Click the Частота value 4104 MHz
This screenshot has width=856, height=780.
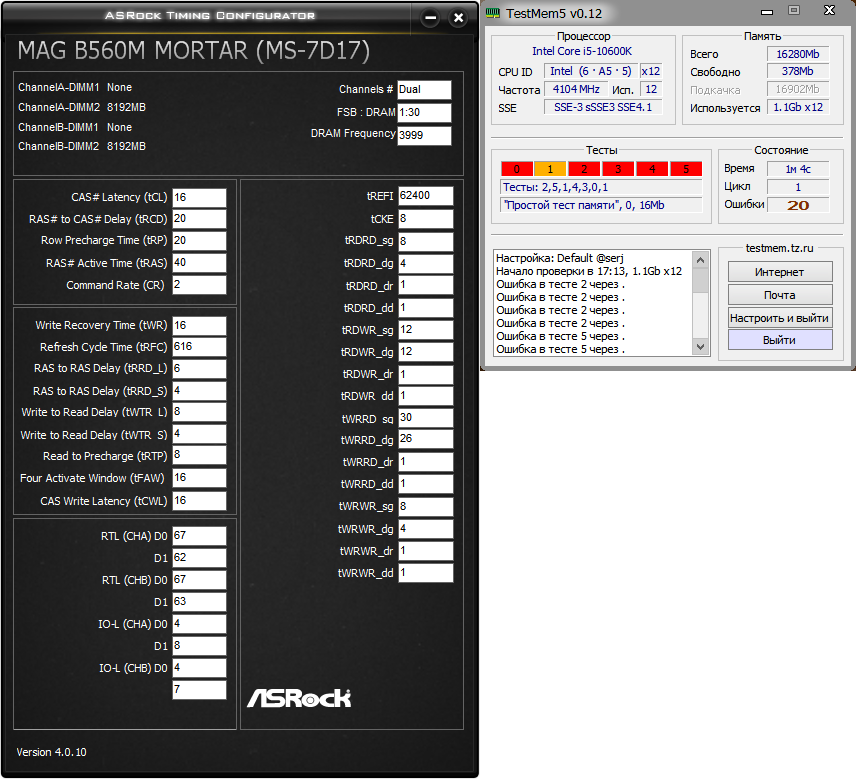click(576, 90)
